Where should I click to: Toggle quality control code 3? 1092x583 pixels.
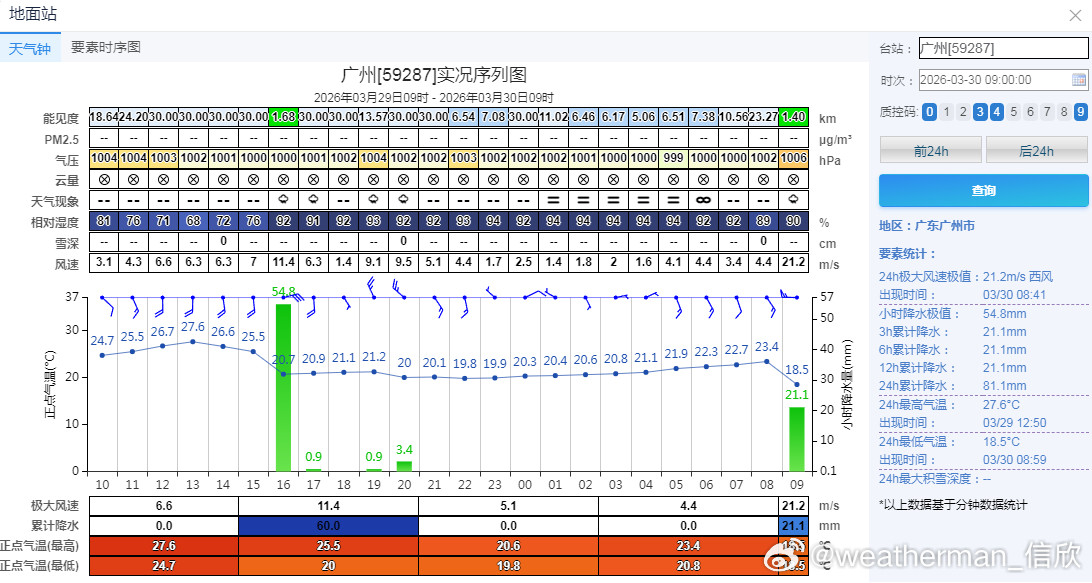pyautogui.click(x=980, y=111)
